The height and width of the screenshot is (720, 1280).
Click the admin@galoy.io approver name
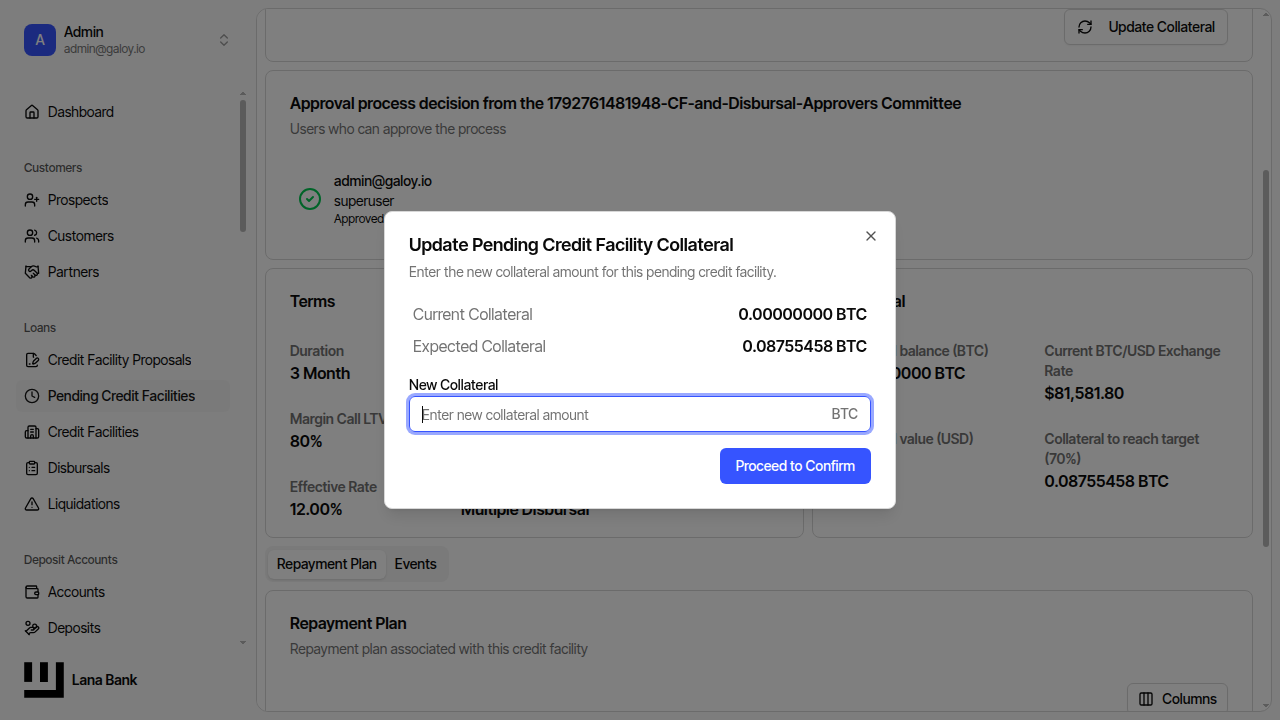383,181
